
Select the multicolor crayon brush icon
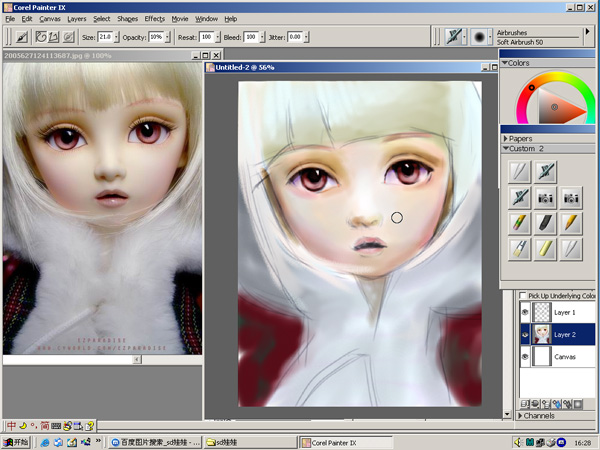pos(519,223)
